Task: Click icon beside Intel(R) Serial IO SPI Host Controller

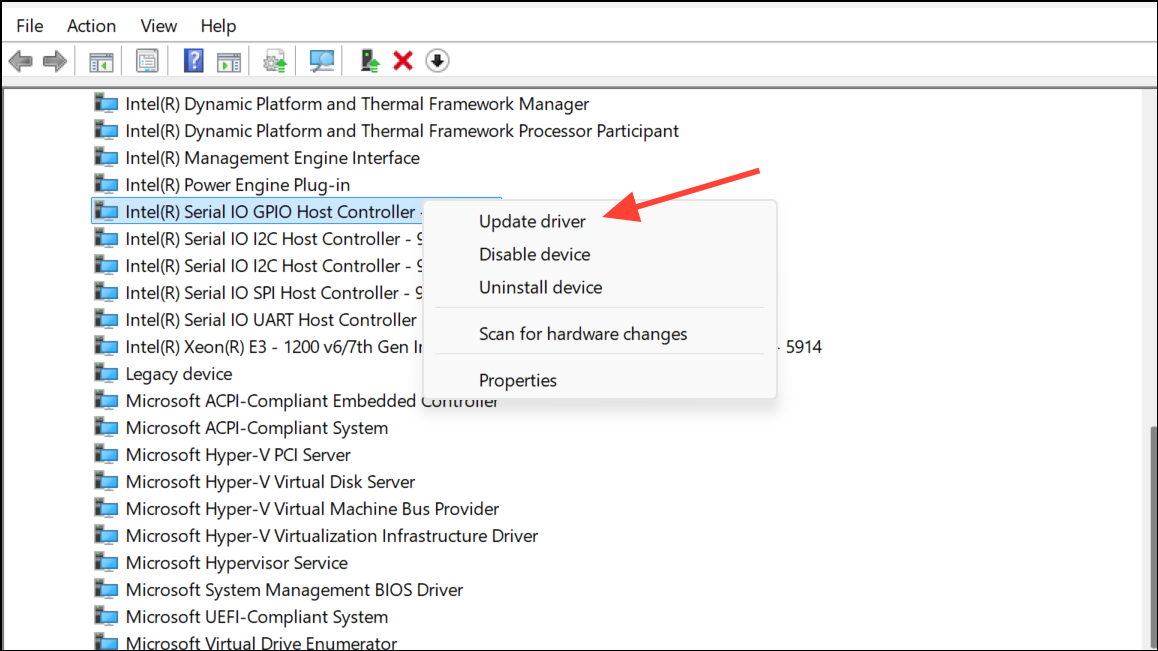Action: coord(106,293)
